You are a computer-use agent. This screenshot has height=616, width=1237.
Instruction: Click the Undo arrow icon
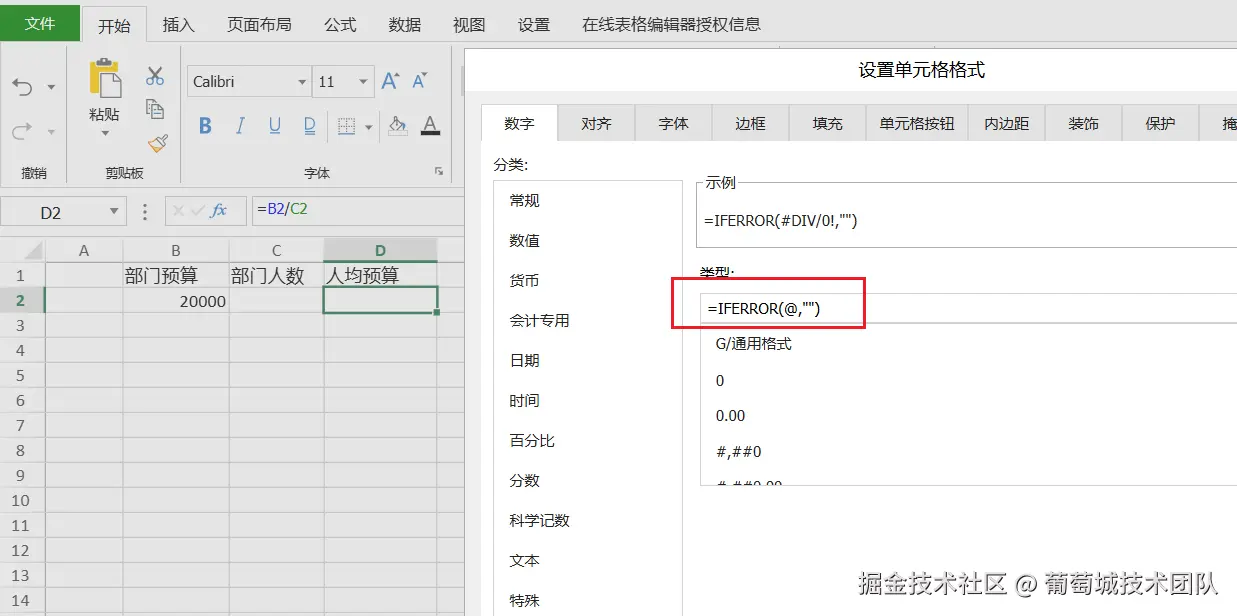22,88
